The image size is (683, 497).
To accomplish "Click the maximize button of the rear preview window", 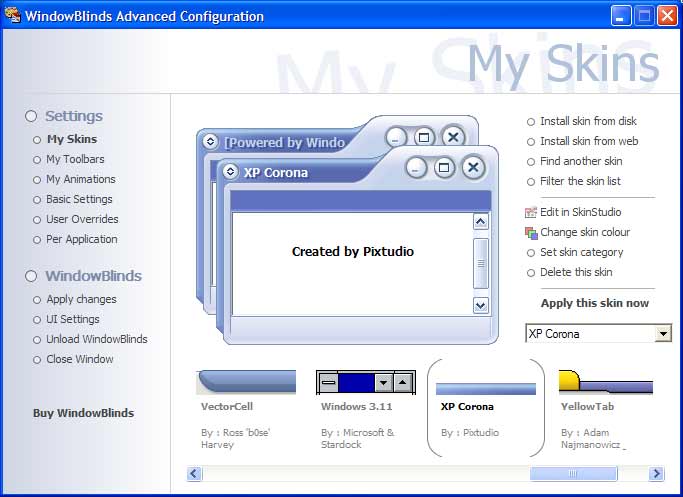I will (424, 138).
